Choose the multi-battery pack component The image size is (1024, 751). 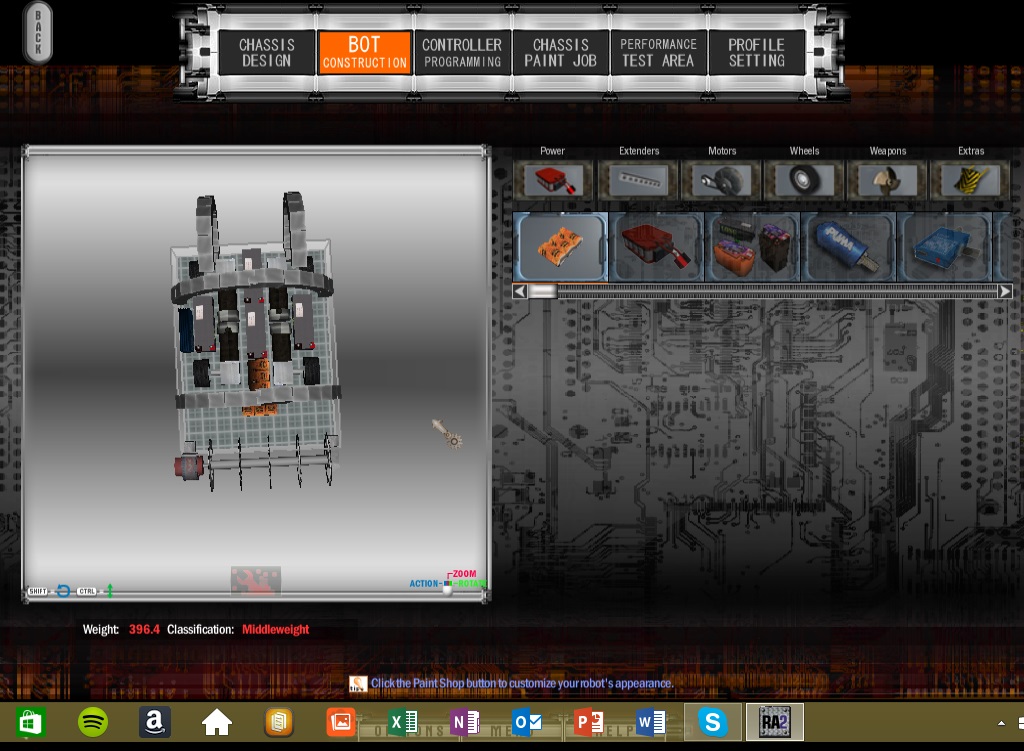tap(752, 247)
